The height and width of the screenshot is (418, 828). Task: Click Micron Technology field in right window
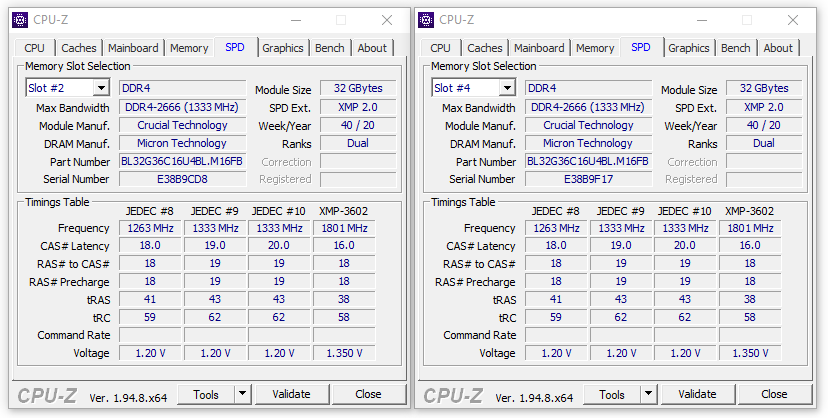click(x=589, y=143)
